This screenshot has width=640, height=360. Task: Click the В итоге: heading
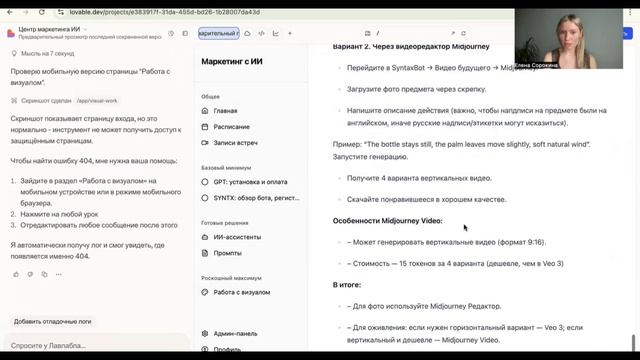pos(347,285)
